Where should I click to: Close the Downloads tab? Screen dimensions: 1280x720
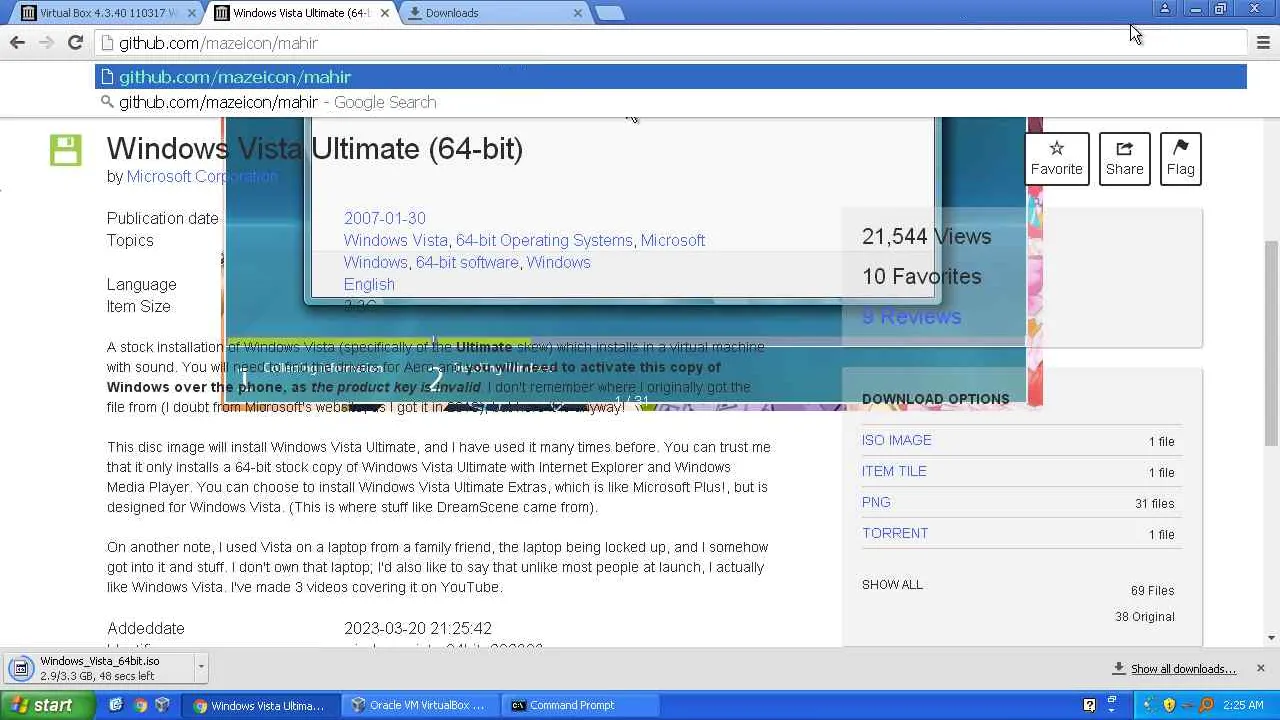point(577,13)
